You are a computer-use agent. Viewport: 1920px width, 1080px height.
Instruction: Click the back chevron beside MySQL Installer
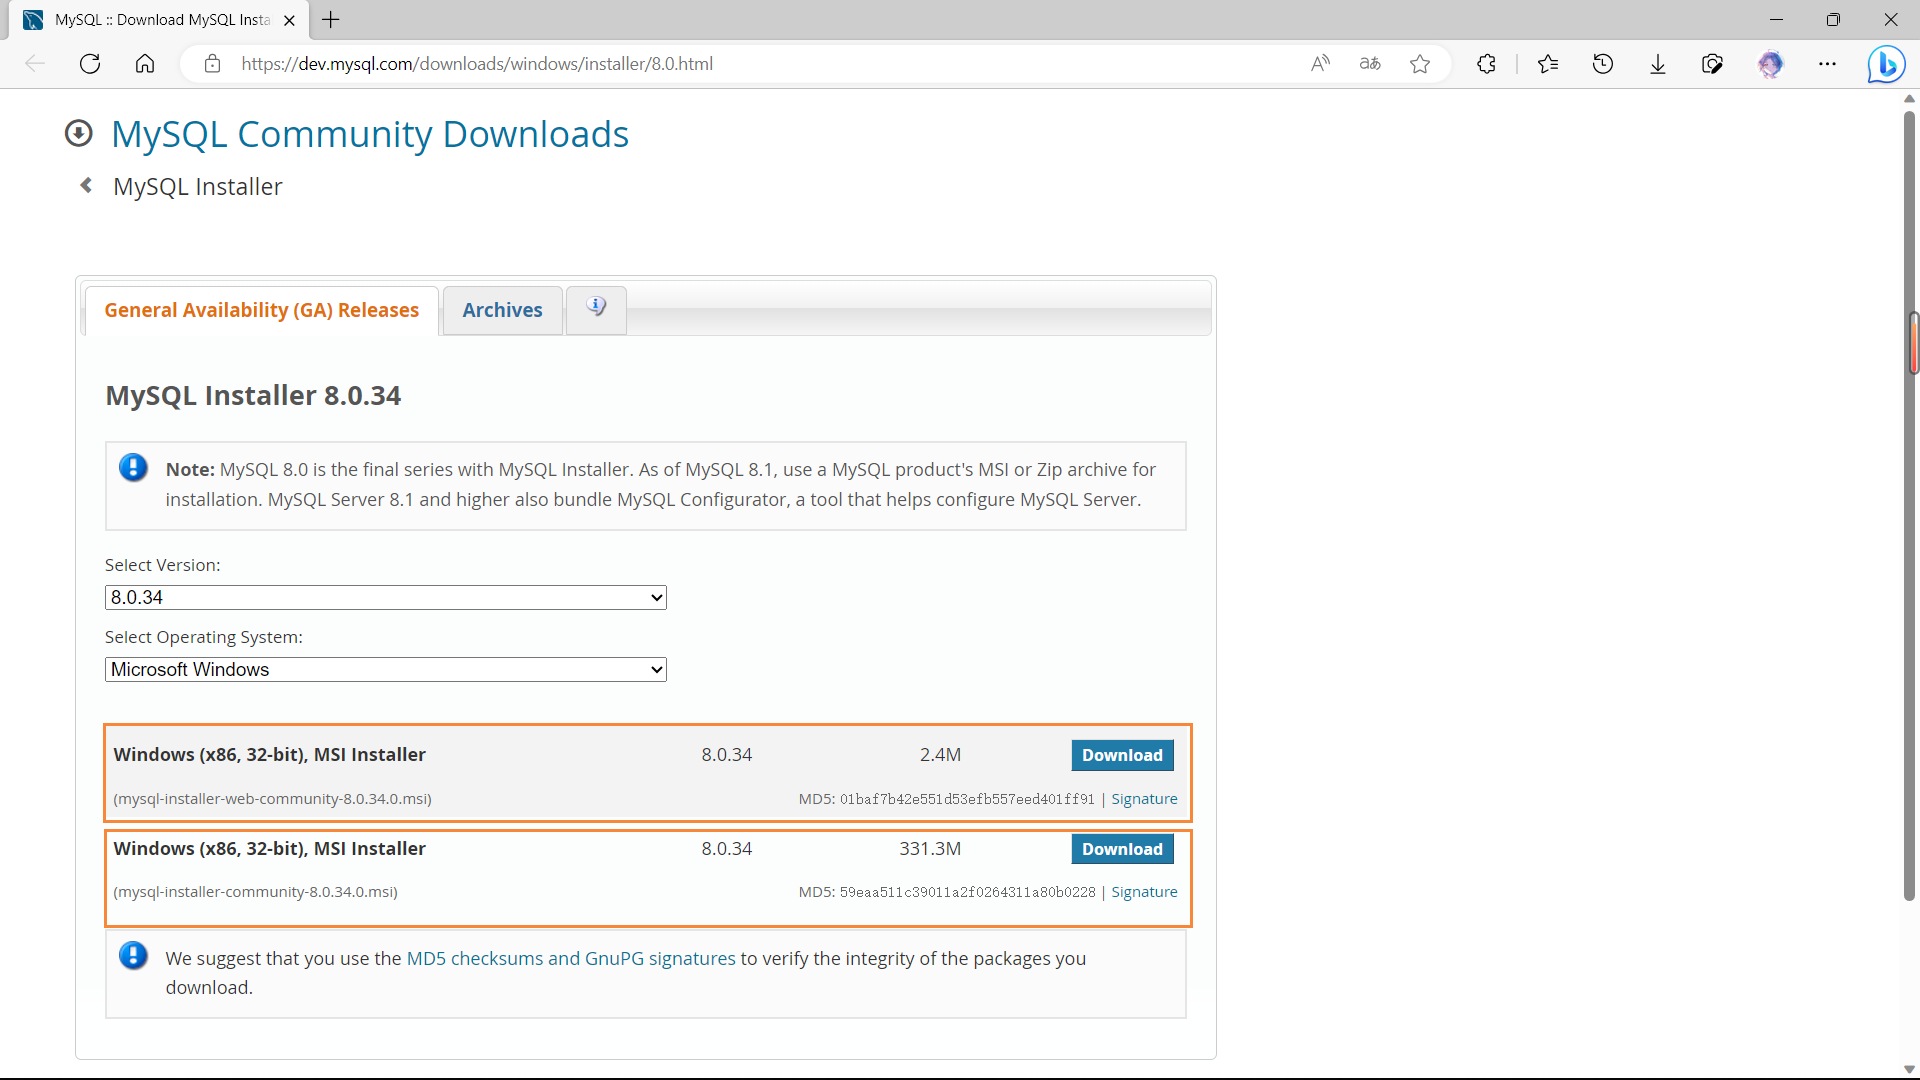point(87,186)
